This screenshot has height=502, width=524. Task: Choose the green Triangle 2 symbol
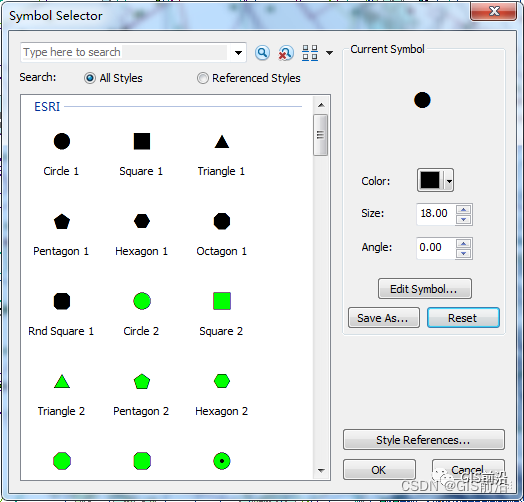pos(61,381)
